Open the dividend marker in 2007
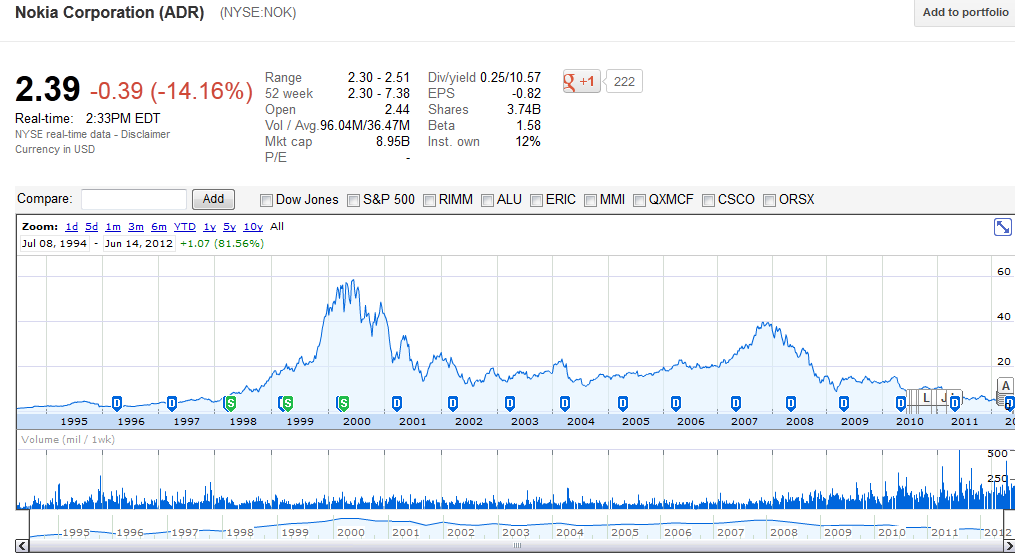The image size is (1015, 553). pos(736,403)
